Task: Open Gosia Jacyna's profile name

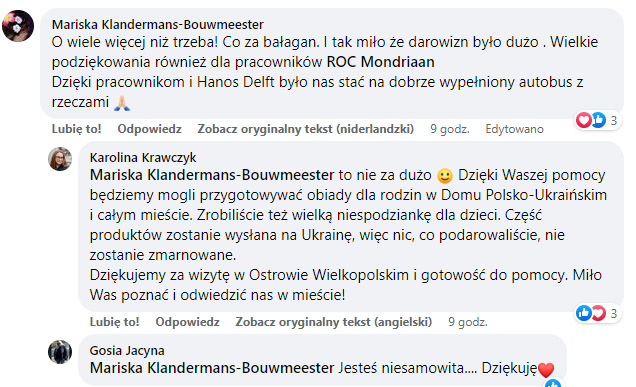Action: click(127, 350)
